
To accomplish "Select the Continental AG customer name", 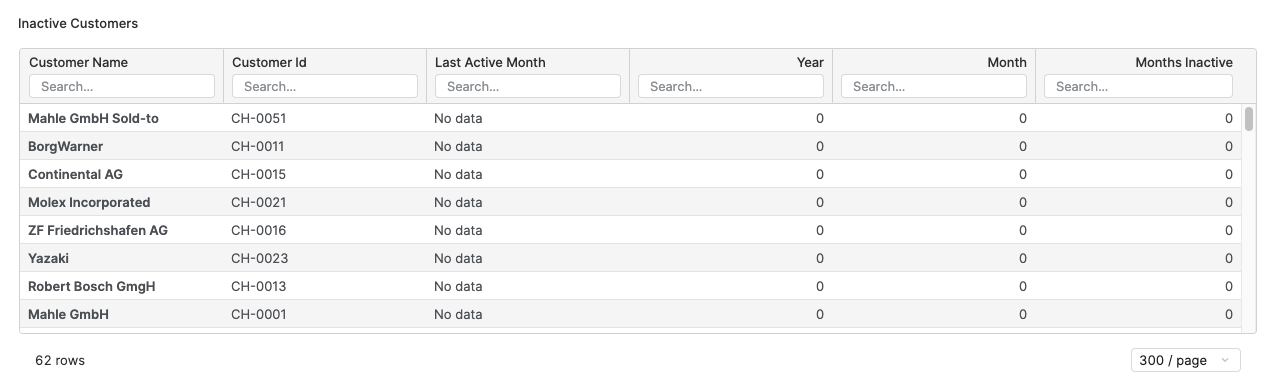I will (x=75, y=174).
